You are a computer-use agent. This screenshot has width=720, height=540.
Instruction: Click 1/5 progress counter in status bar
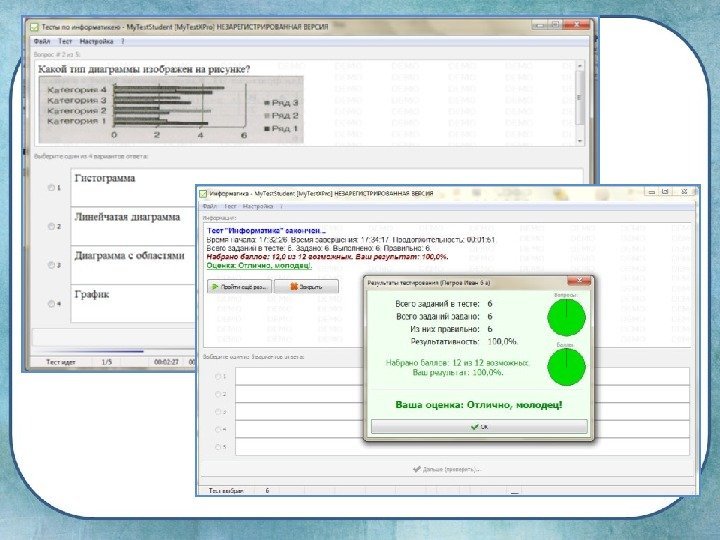[x=107, y=362]
